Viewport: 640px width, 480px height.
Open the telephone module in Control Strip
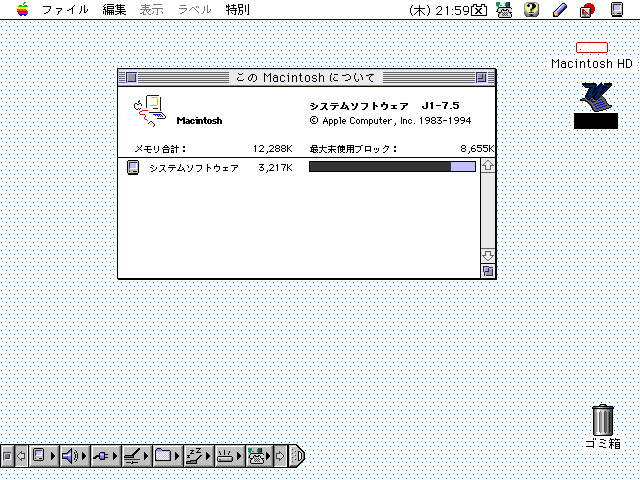260,456
